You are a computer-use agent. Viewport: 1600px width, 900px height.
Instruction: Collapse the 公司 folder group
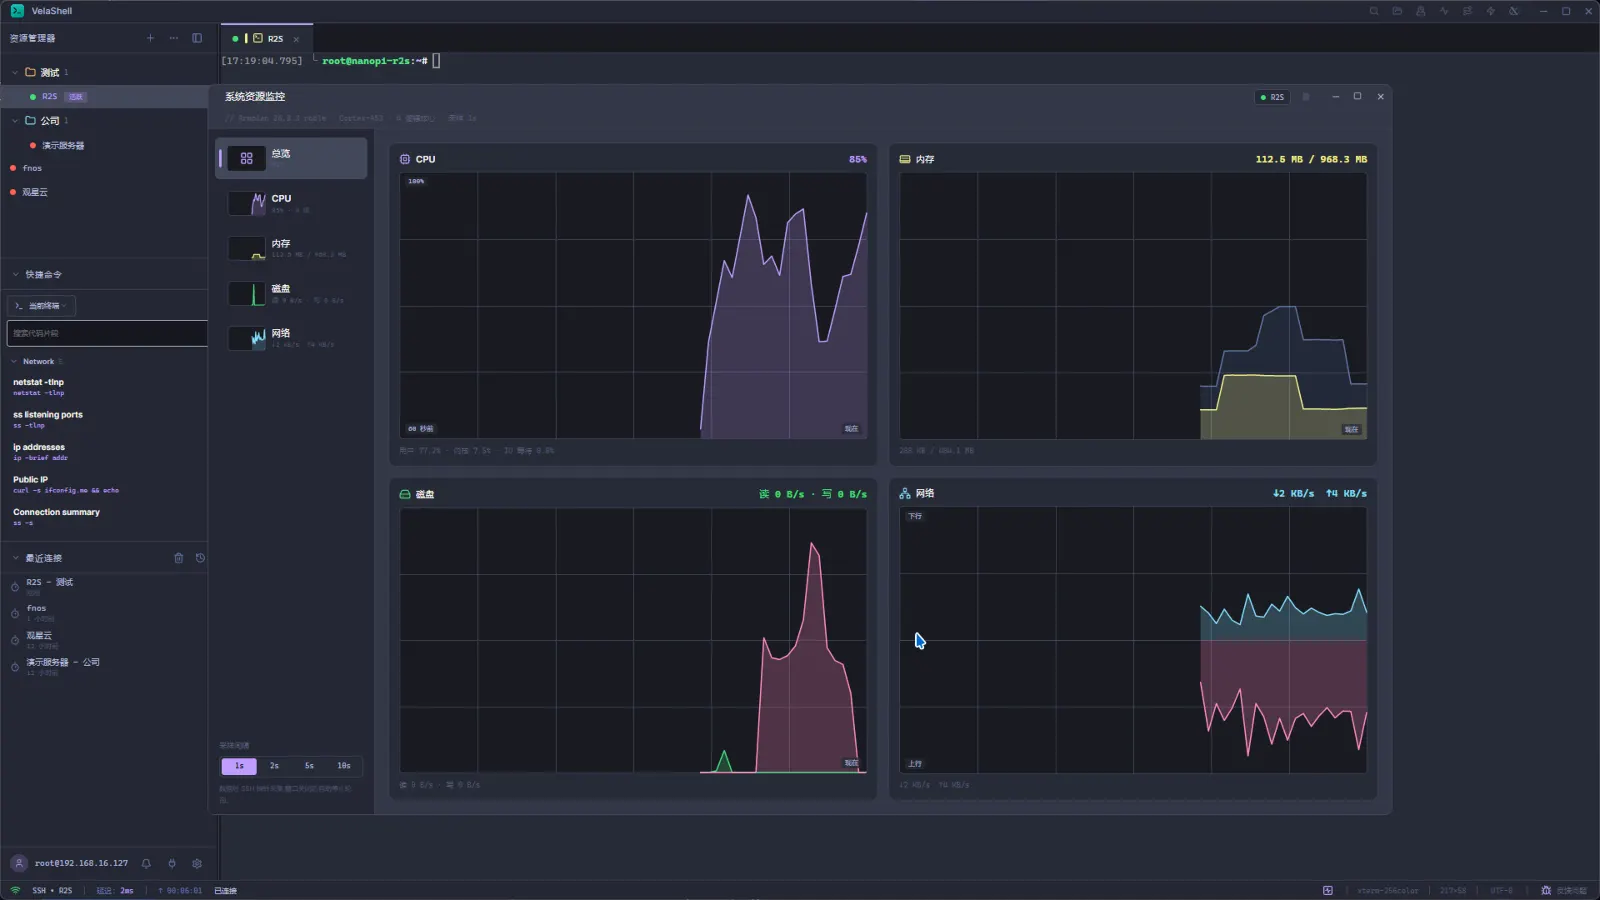pos(15,120)
